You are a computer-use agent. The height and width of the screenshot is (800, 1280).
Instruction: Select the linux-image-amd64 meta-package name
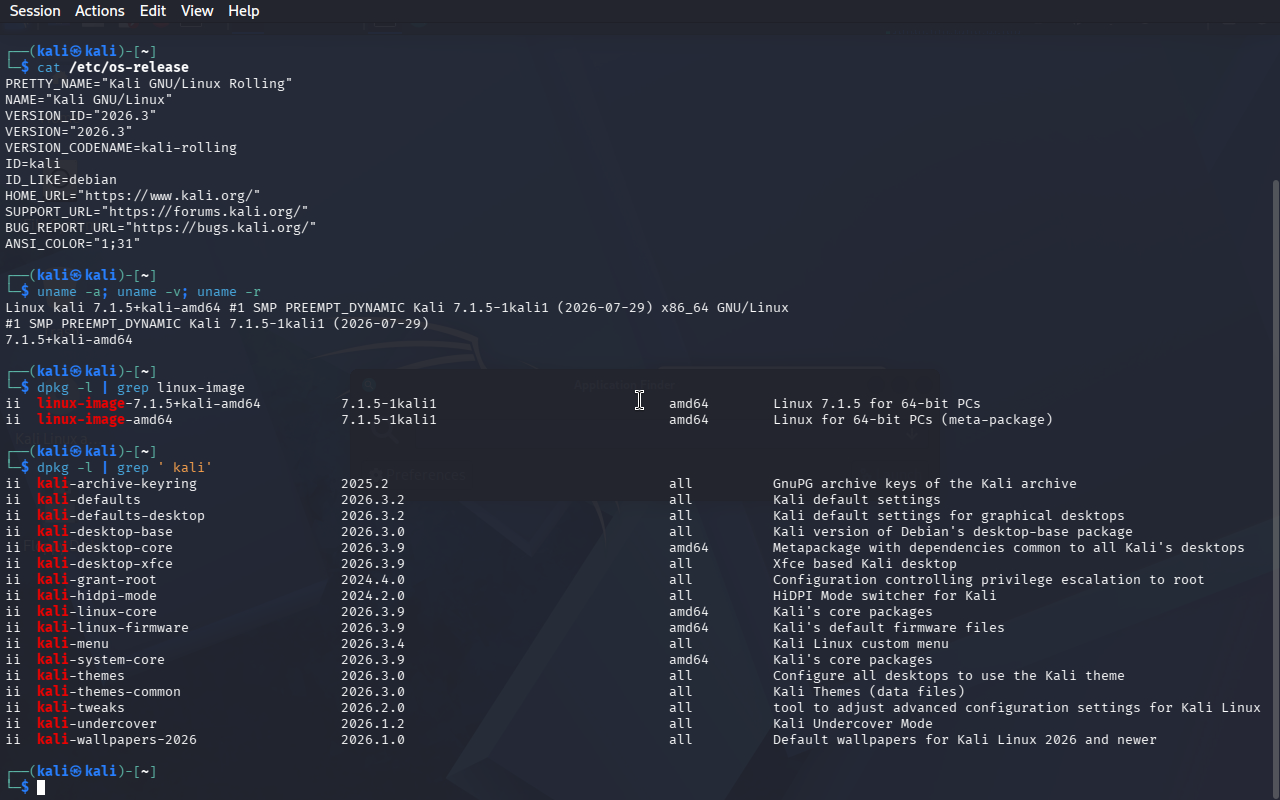point(105,419)
